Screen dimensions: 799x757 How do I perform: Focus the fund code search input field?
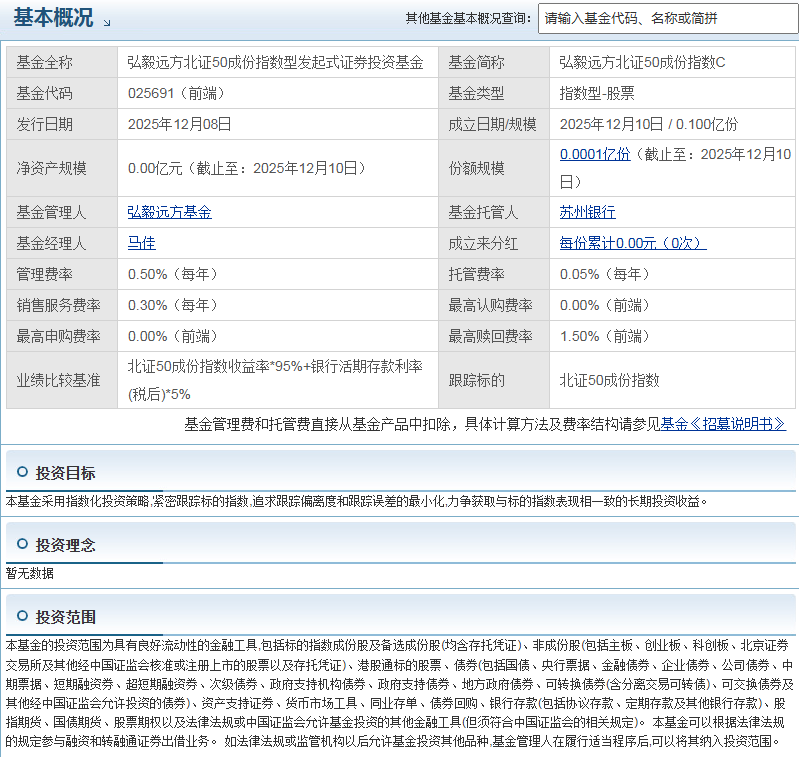coord(668,19)
